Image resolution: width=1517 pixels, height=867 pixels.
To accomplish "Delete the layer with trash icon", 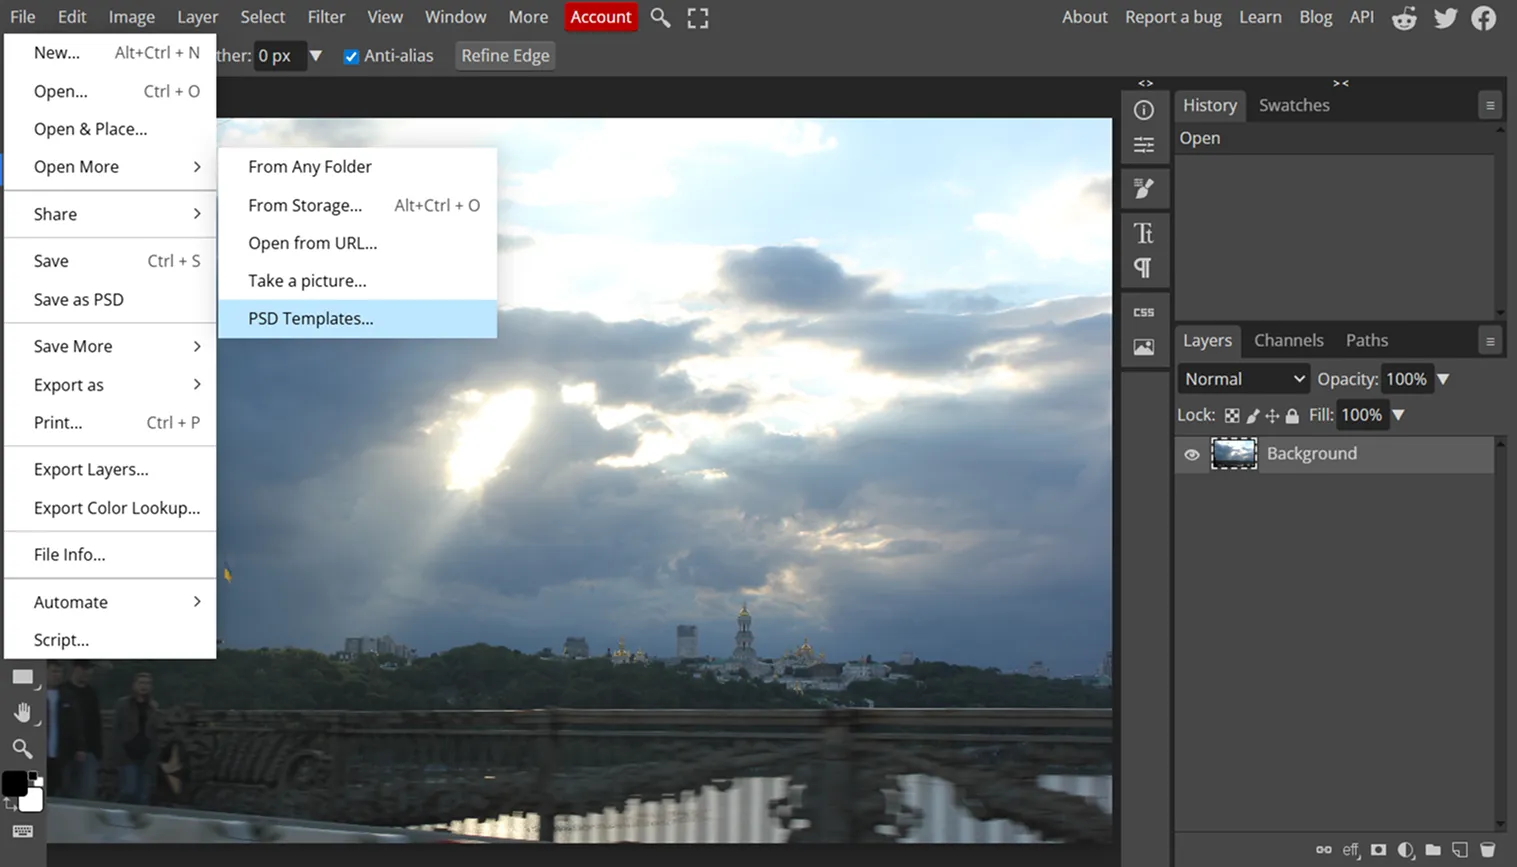I will point(1487,849).
